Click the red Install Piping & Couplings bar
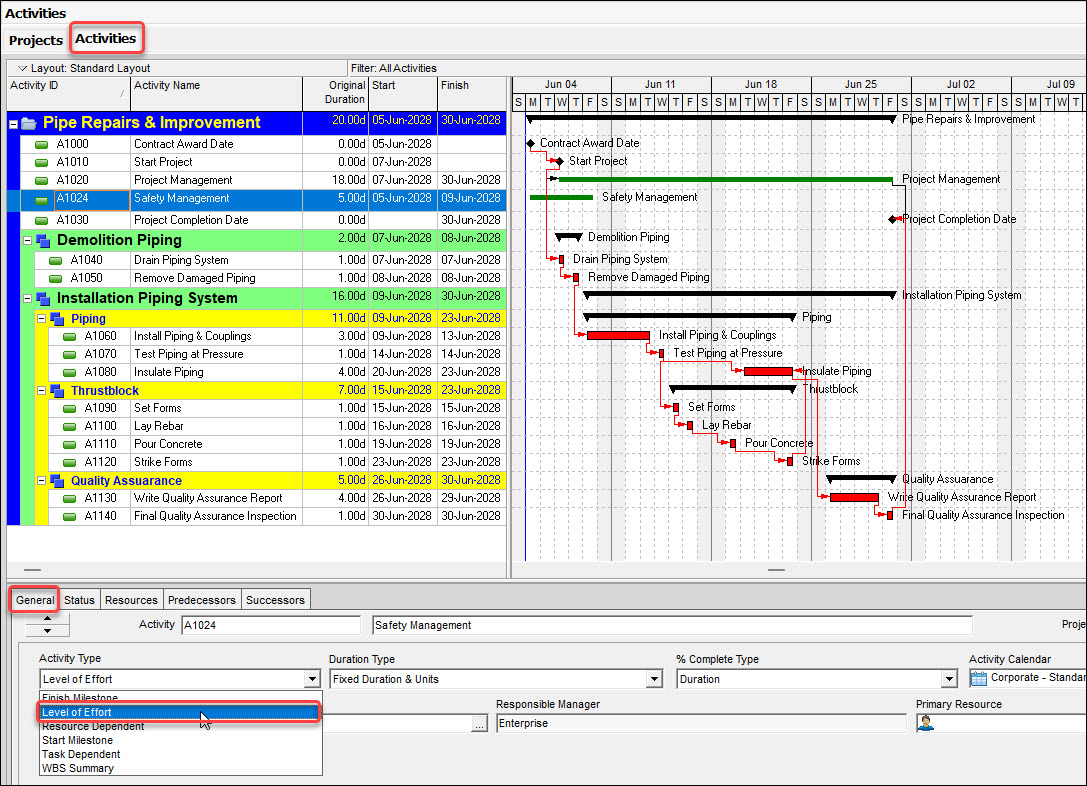 pyautogui.click(x=618, y=335)
